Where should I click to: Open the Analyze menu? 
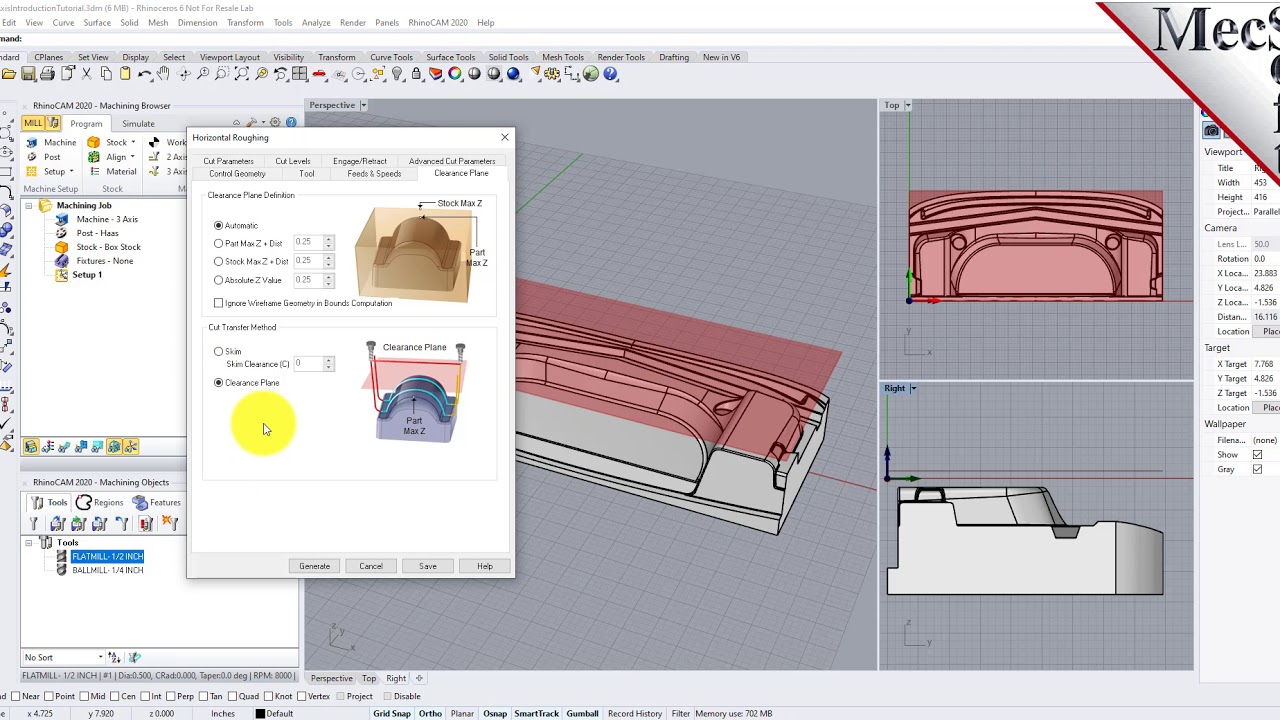(x=316, y=22)
